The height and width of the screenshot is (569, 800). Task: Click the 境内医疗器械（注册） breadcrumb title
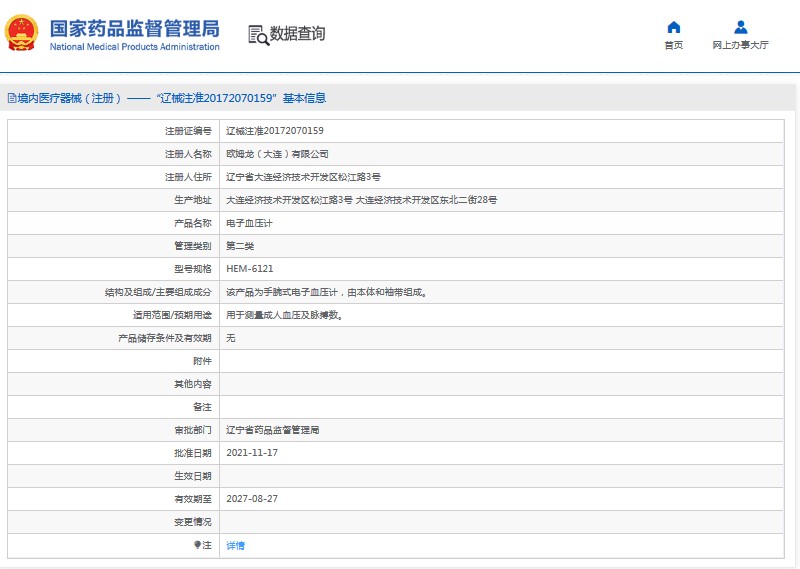[69, 98]
